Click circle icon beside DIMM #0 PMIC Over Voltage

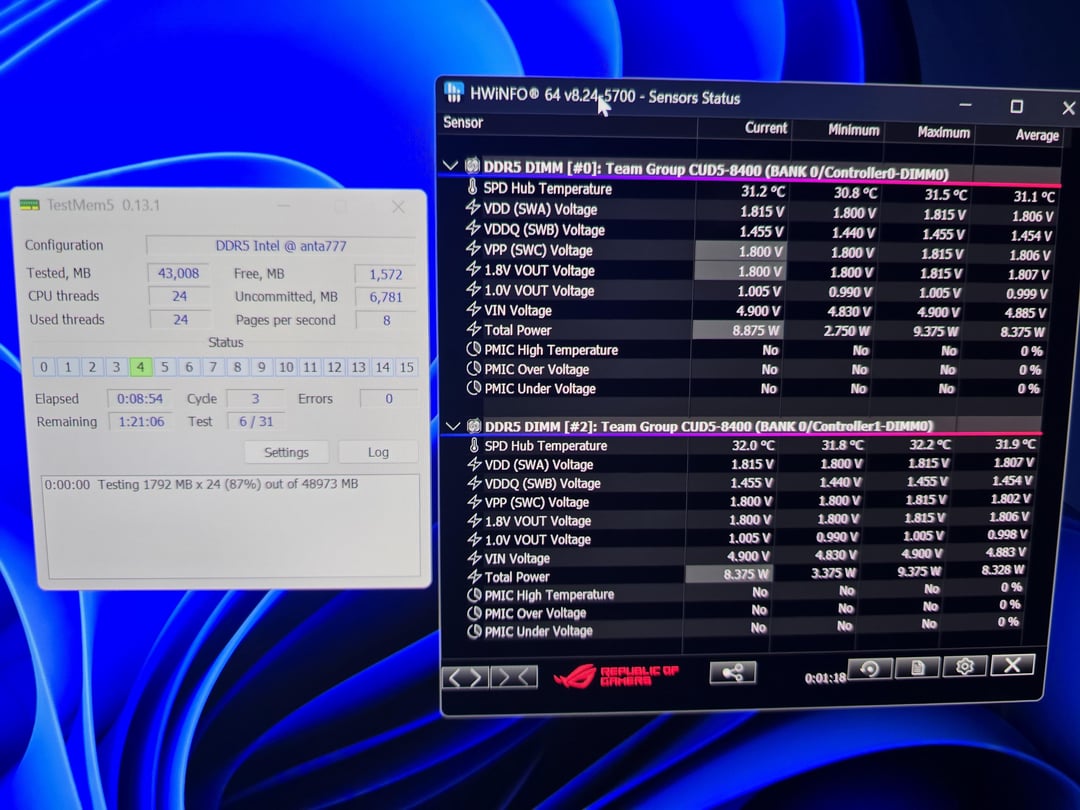click(x=474, y=368)
